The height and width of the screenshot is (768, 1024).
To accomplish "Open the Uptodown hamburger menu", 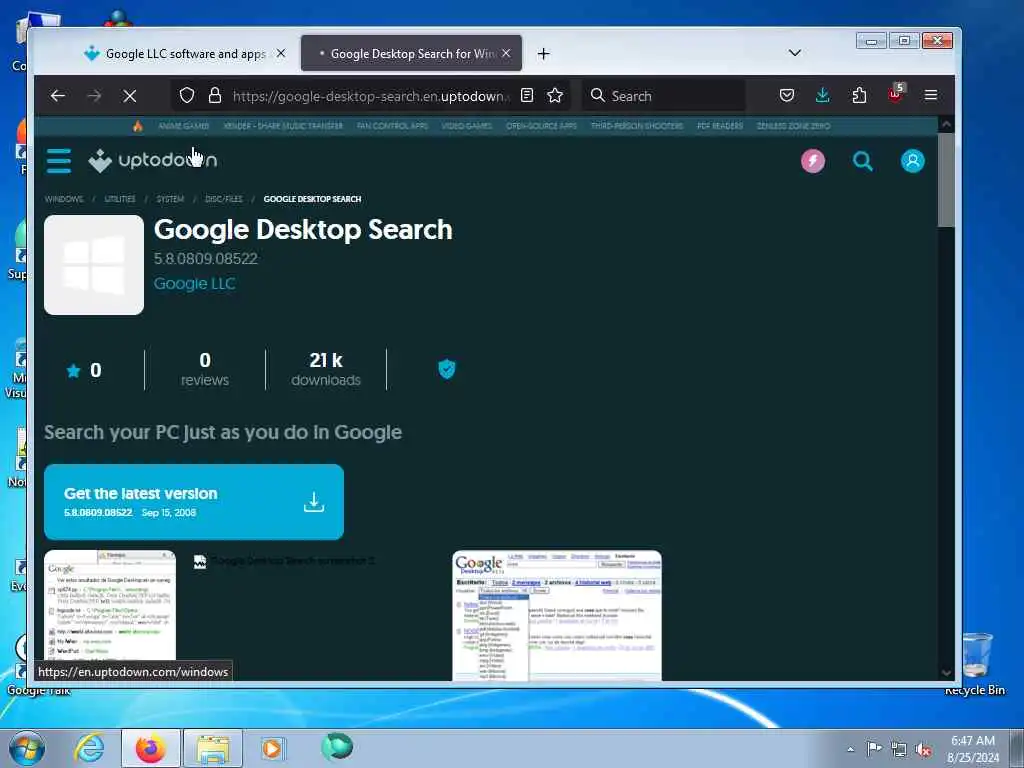I will (59, 161).
